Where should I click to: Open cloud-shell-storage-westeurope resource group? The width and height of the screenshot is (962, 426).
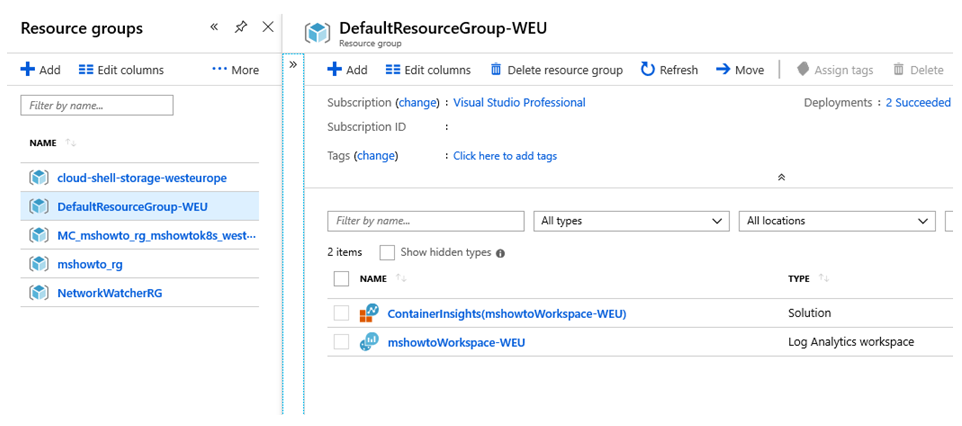pos(142,178)
